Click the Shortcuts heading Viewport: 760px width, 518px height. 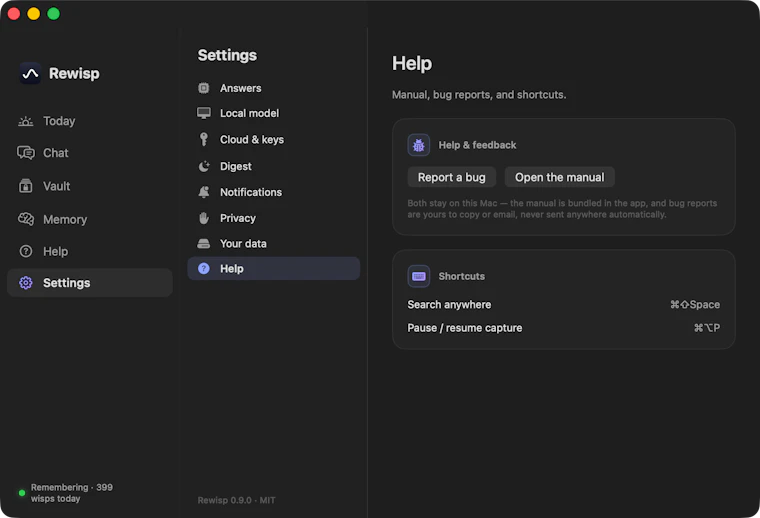(x=461, y=276)
